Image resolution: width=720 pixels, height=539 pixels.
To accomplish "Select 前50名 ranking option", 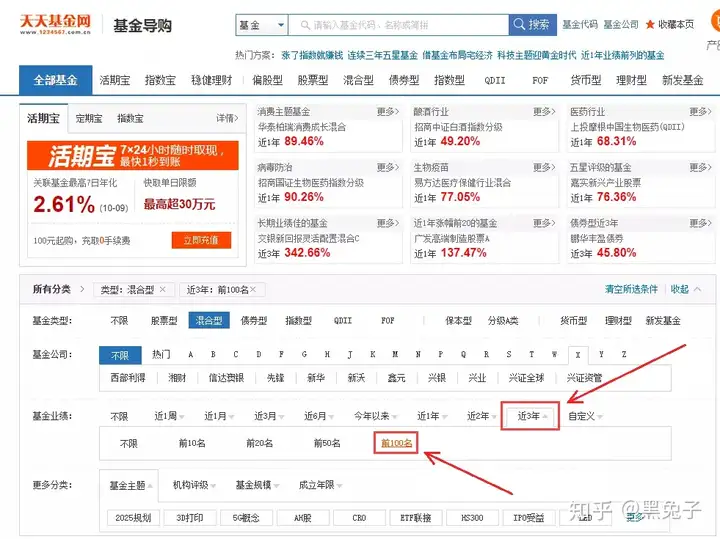I will tap(327, 443).
